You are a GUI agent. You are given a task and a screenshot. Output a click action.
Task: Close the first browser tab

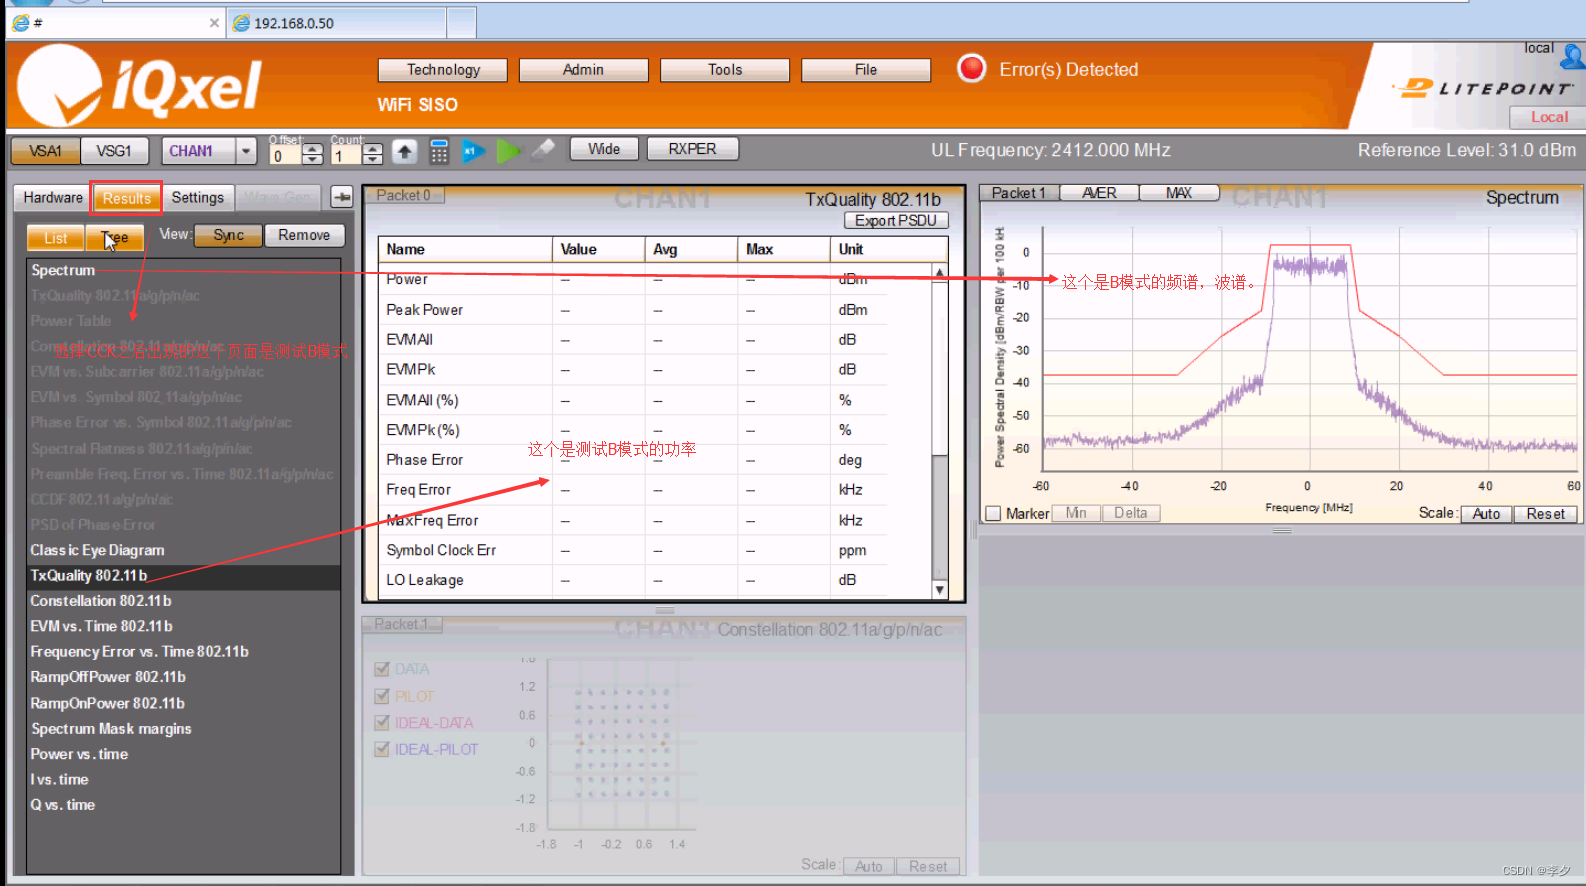pos(214,23)
